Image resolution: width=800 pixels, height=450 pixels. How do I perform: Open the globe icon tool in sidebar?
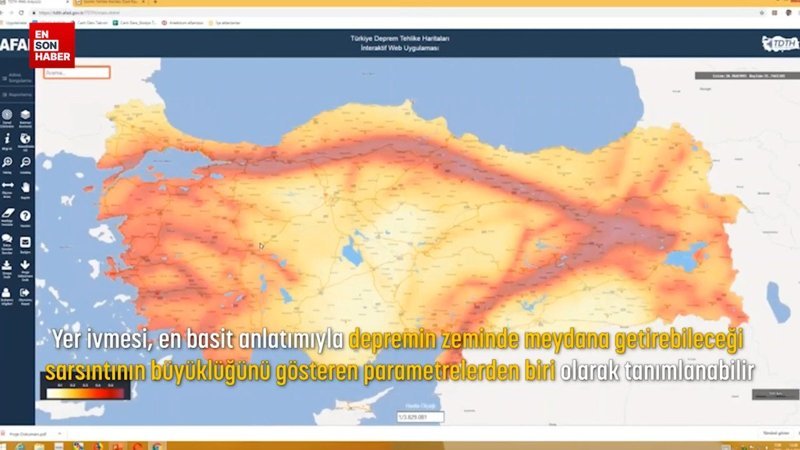point(26,140)
